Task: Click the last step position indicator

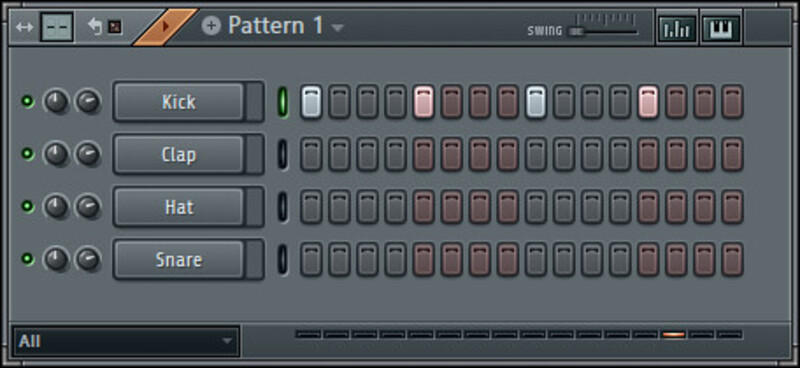Action: 730,335
